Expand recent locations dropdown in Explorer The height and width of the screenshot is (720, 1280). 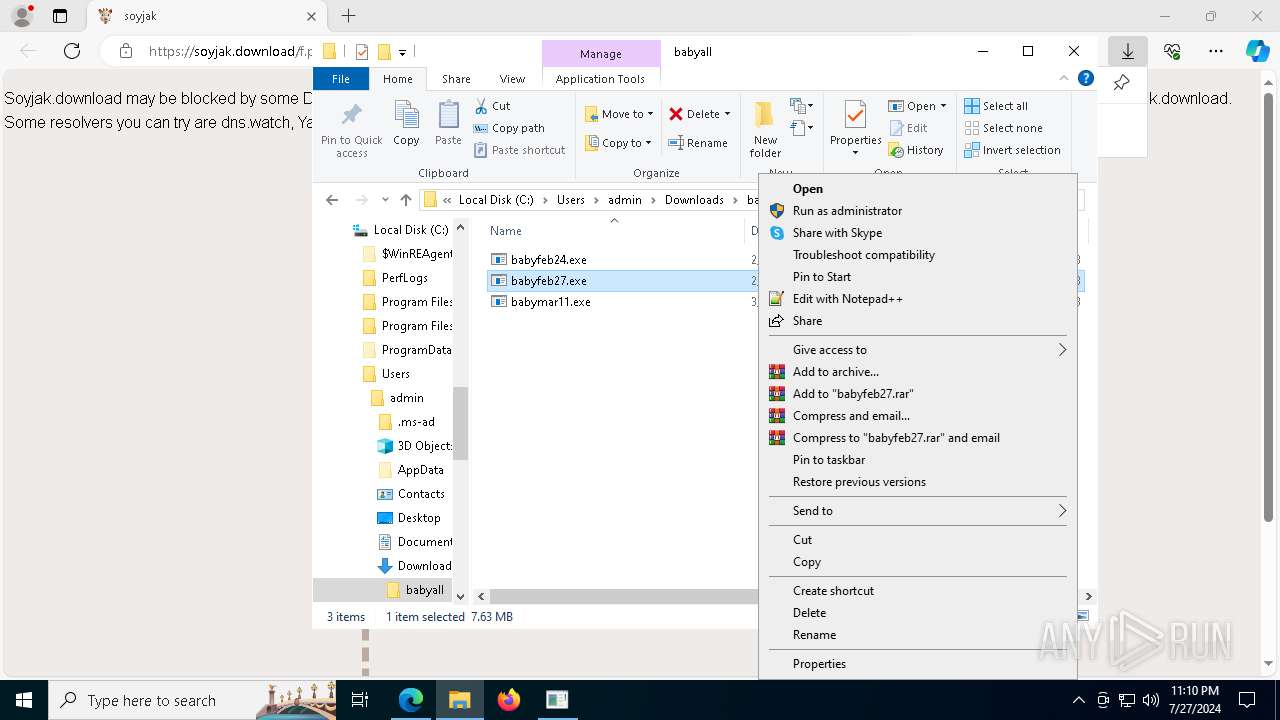(385, 200)
